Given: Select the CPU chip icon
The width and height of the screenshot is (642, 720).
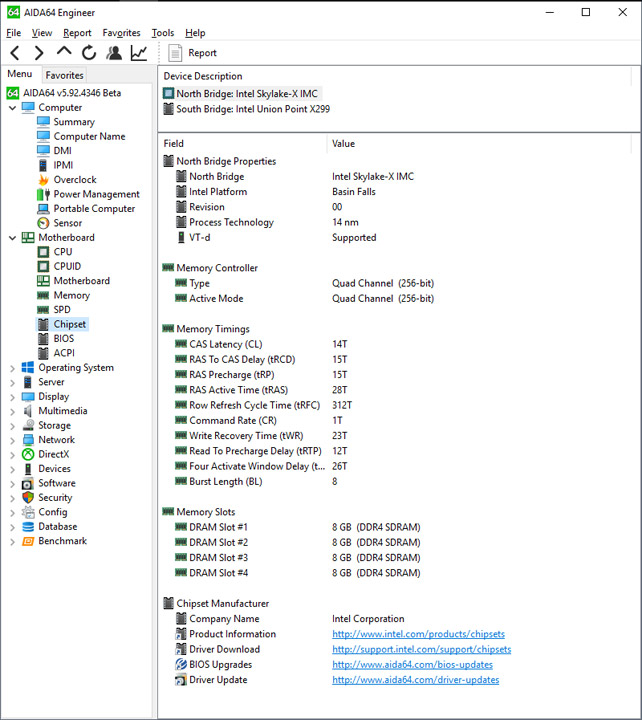Looking at the screenshot, I should pos(43,252).
